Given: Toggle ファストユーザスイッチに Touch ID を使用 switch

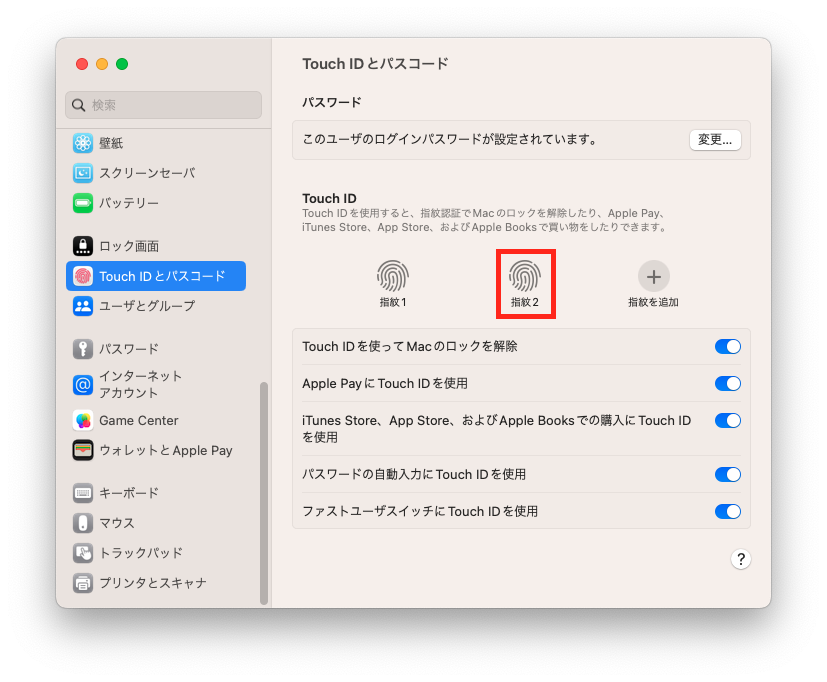Looking at the screenshot, I should tap(728, 511).
